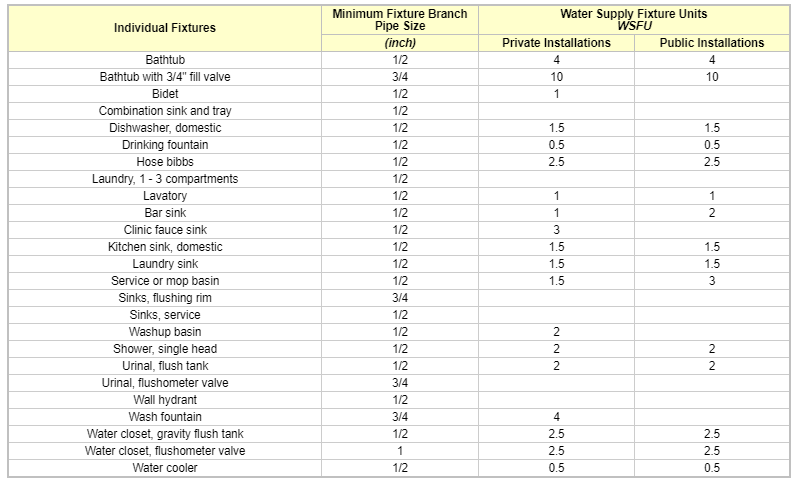
Task: Click the "Public Installations" subheader
Action: [x=712, y=43]
